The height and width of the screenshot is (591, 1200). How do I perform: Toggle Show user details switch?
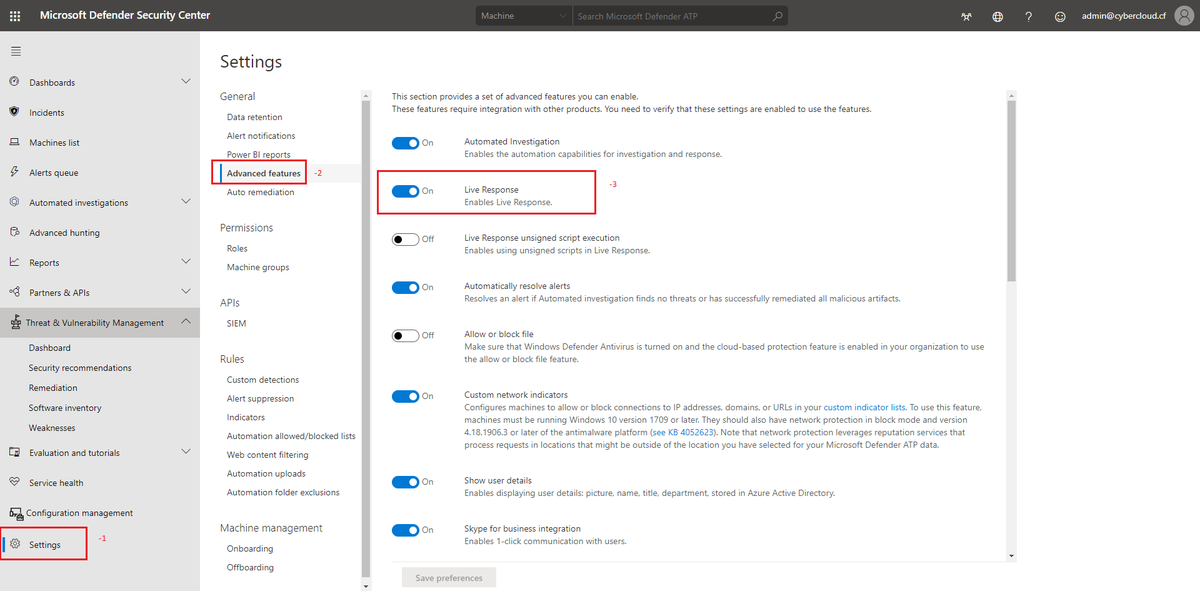click(405, 482)
